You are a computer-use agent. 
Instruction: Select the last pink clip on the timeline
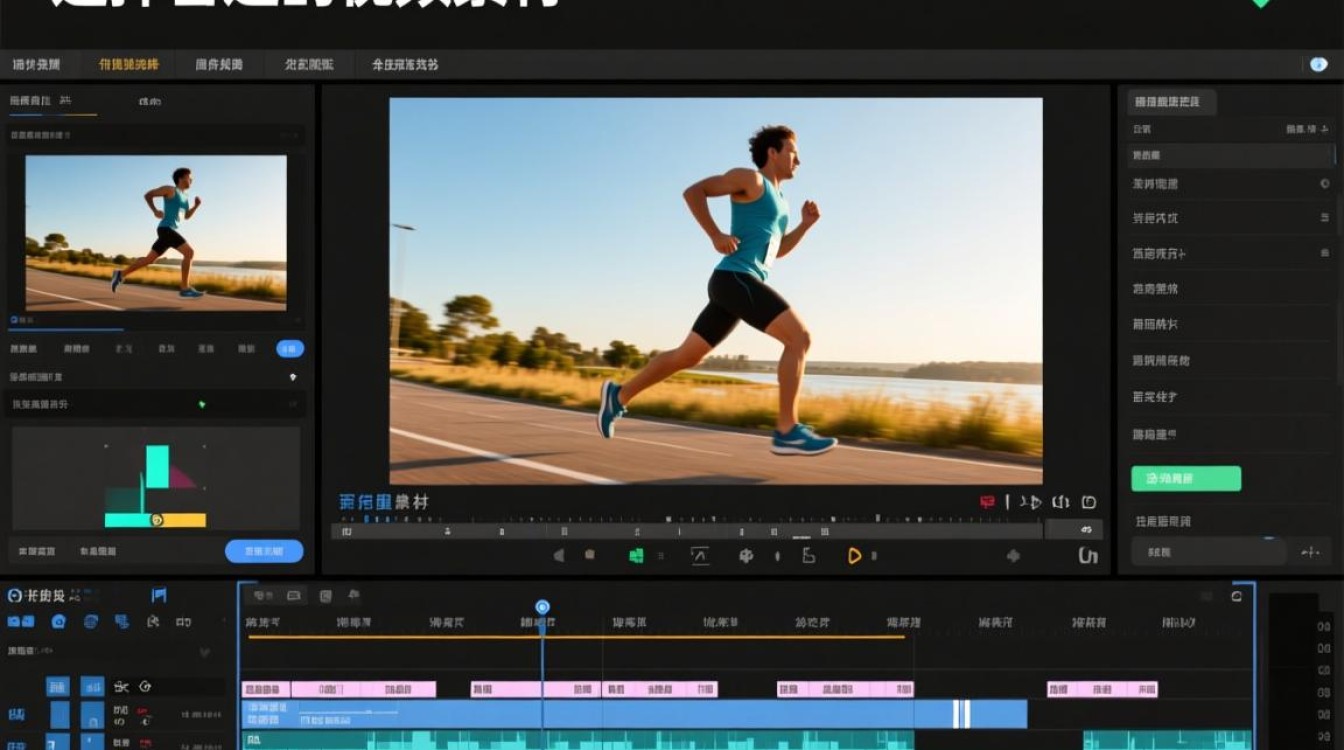1102,689
